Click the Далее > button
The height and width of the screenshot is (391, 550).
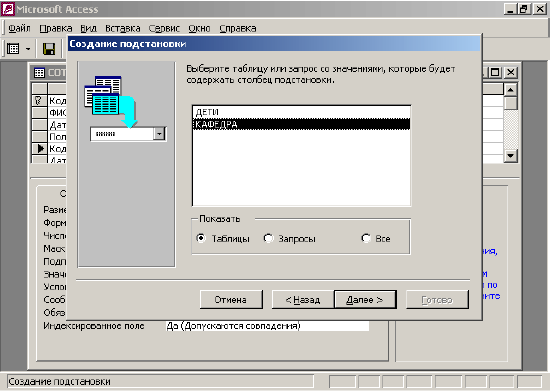coord(365,299)
